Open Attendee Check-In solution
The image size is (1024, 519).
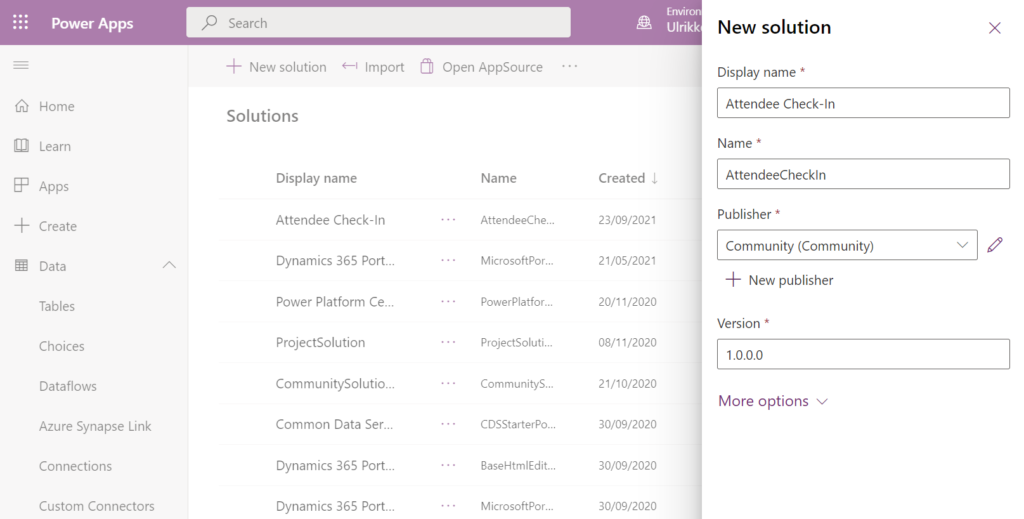click(330, 220)
